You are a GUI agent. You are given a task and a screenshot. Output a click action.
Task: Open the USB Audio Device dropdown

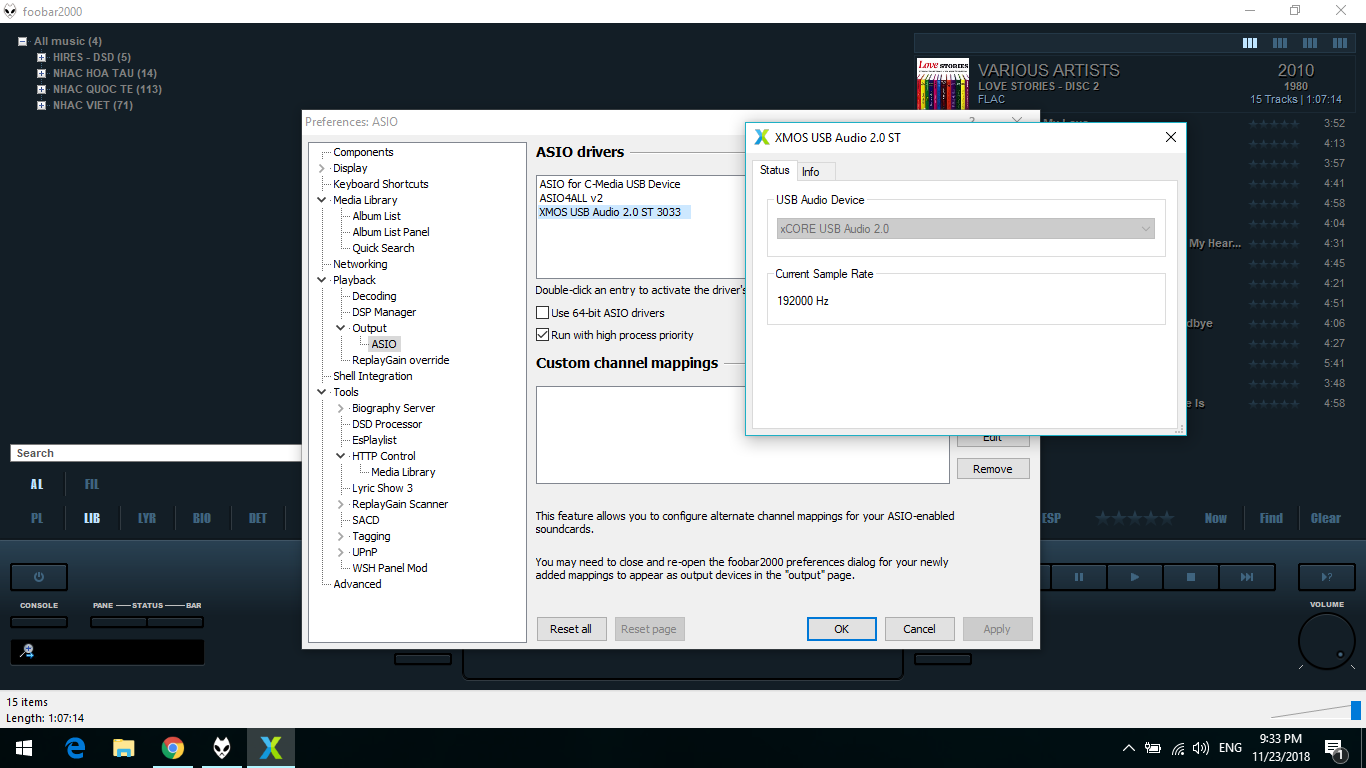point(965,229)
